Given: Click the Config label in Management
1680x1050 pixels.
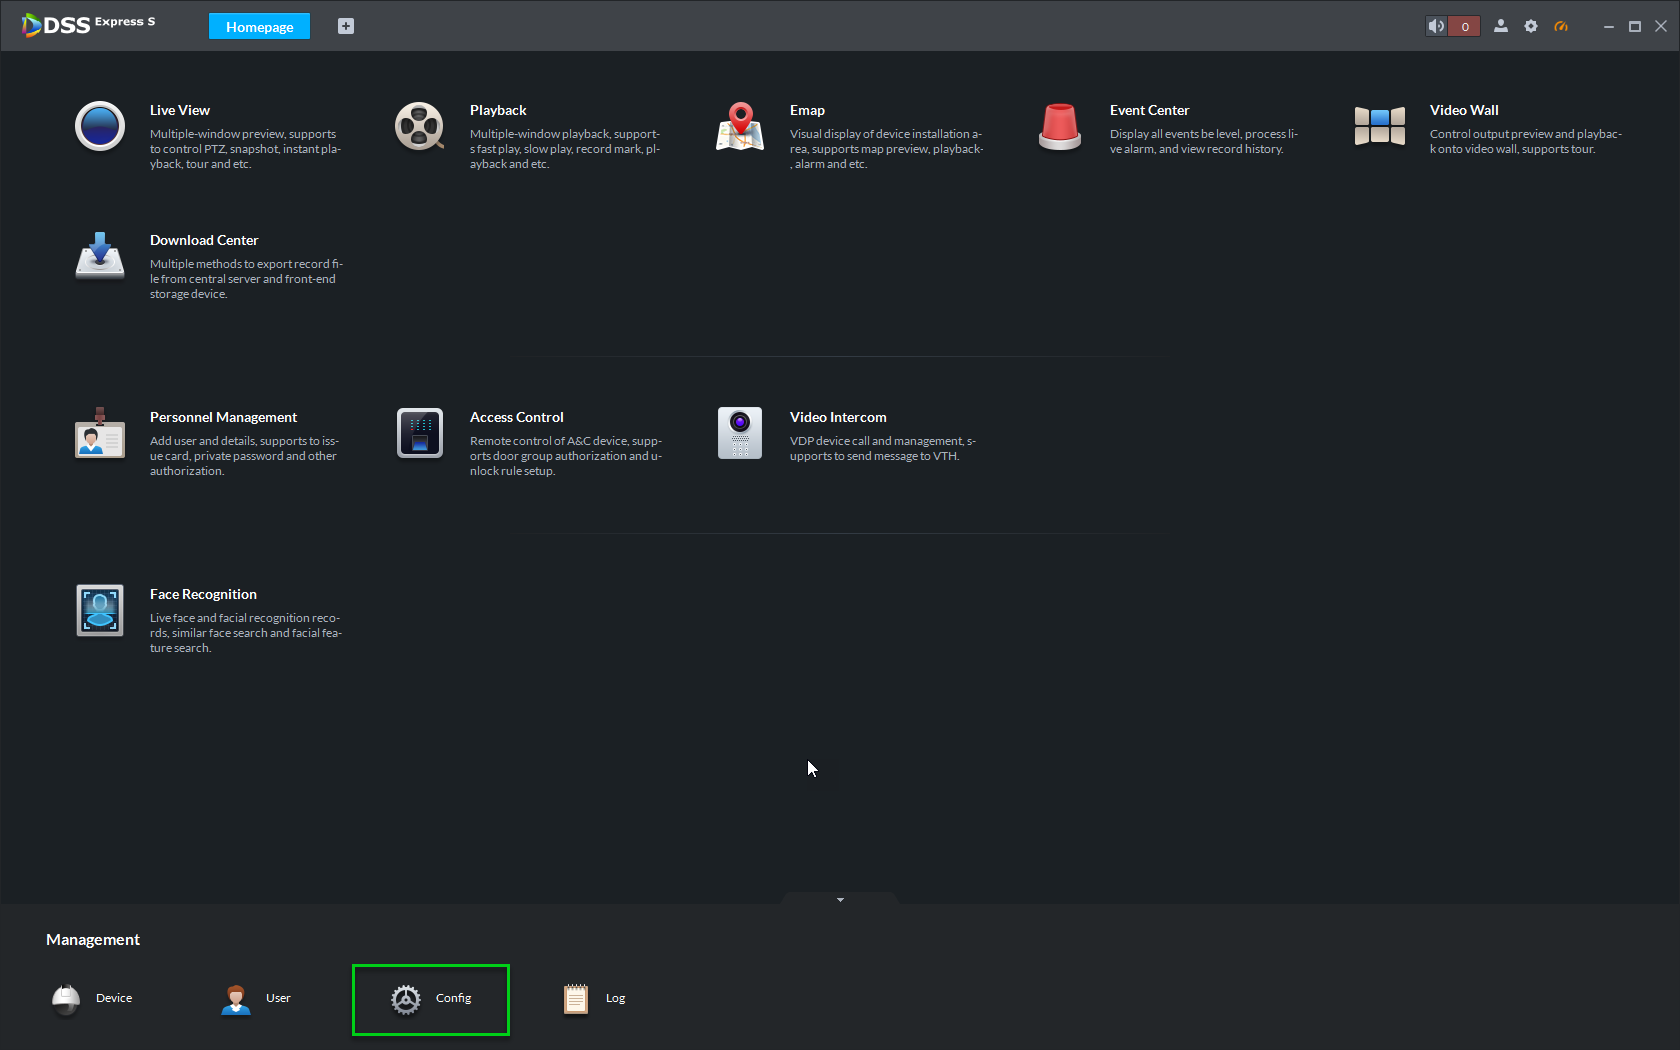Looking at the screenshot, I should point(453,998).
